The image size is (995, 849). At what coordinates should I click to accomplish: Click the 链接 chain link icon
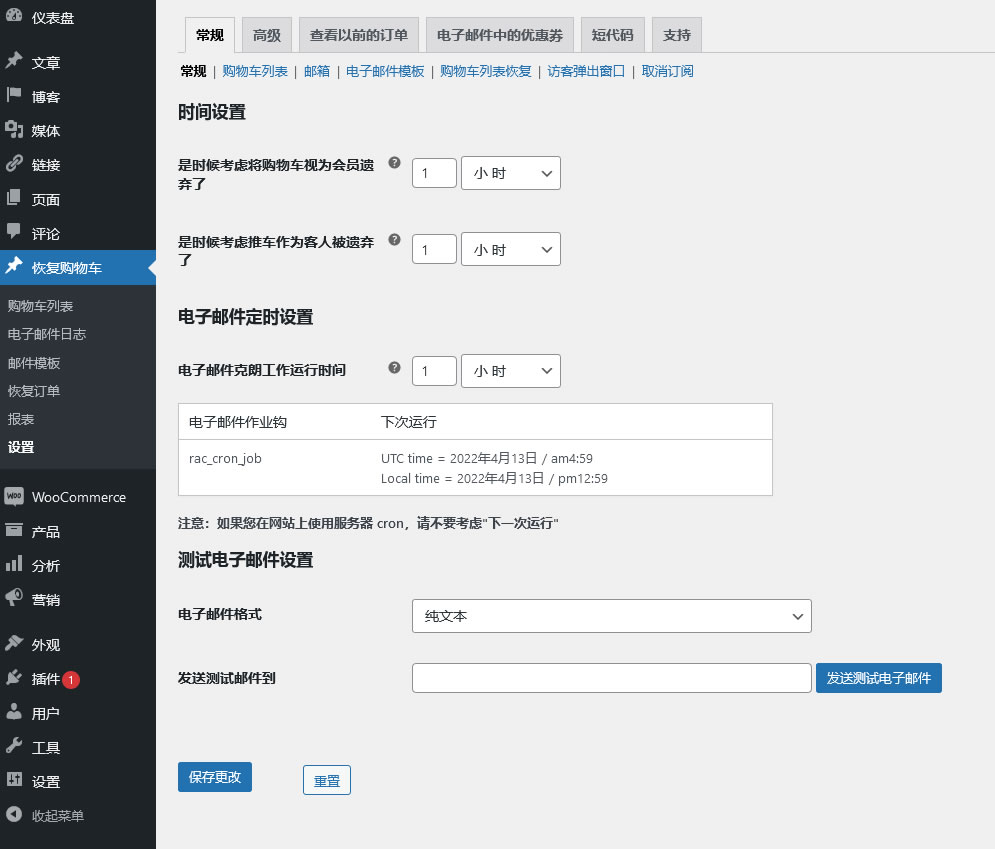(14, 164)
